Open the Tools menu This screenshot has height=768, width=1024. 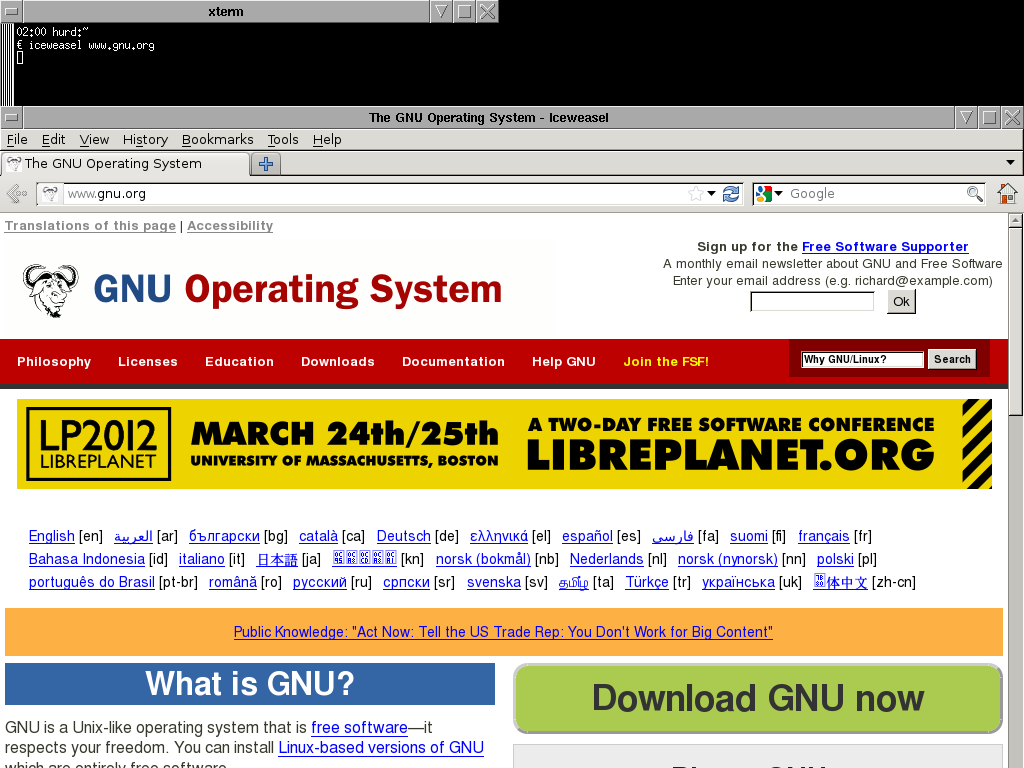tap(282, 140)
